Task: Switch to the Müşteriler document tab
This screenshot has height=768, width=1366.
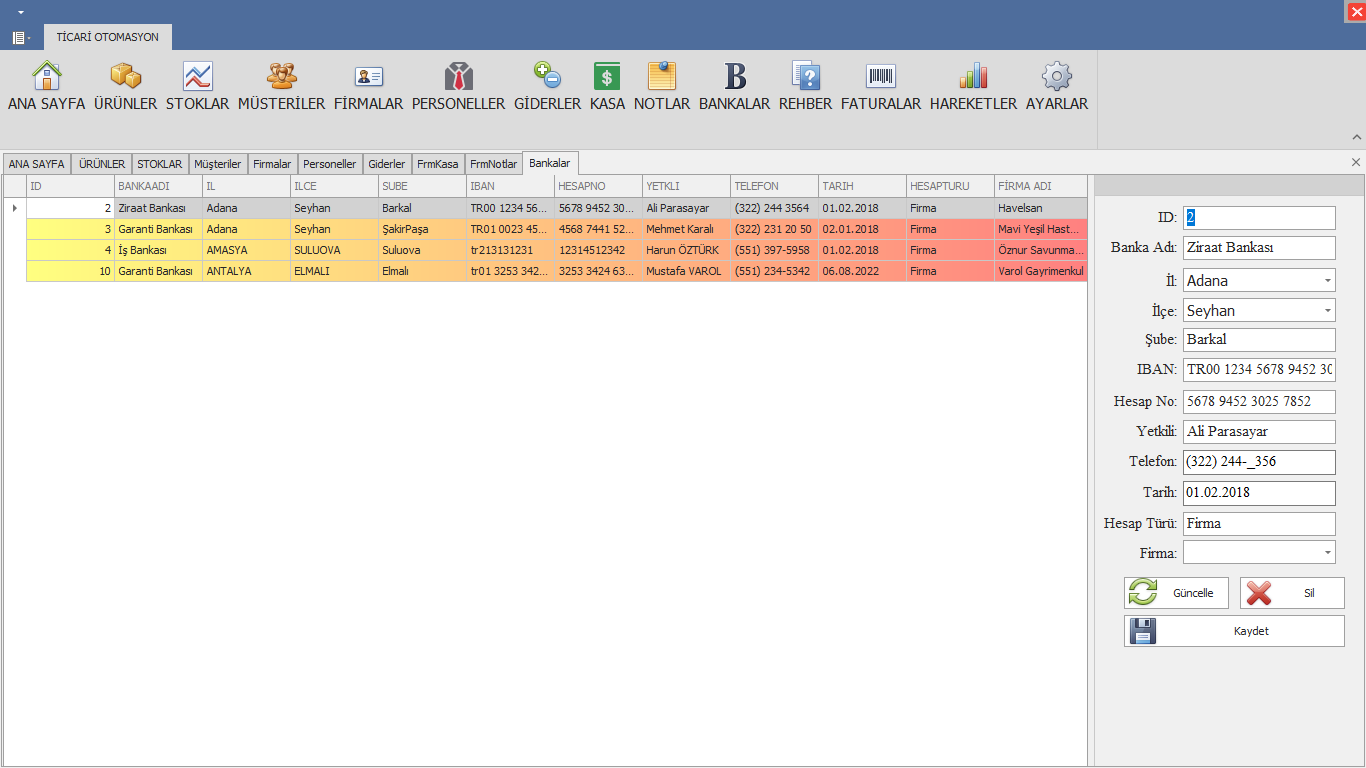Action: (218, 164)
